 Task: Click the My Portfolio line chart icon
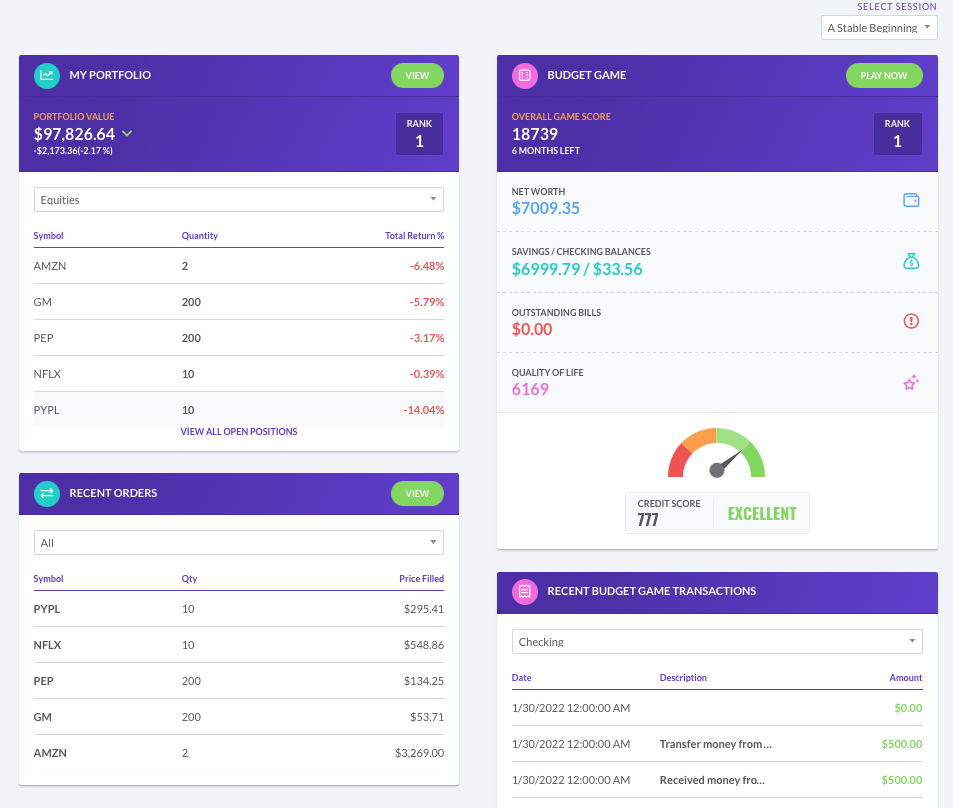[x=46, y=75]
